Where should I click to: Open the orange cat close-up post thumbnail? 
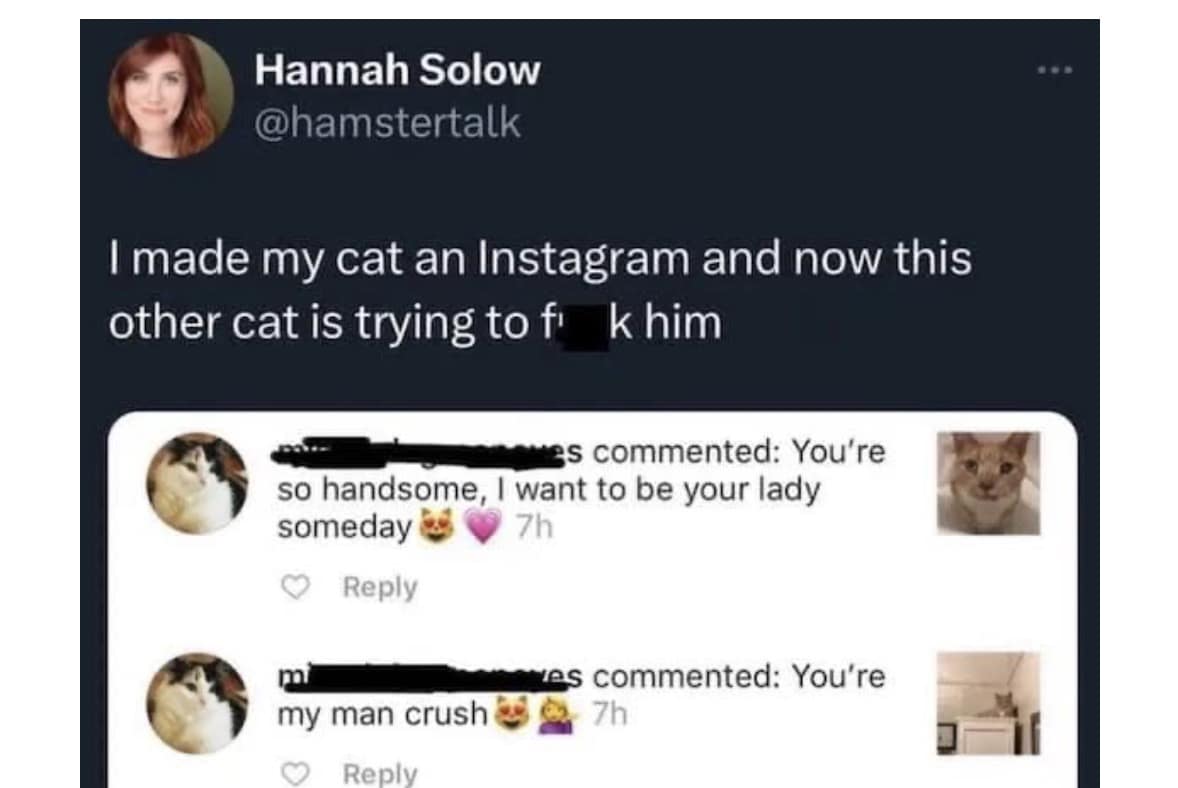click(988, 483)
